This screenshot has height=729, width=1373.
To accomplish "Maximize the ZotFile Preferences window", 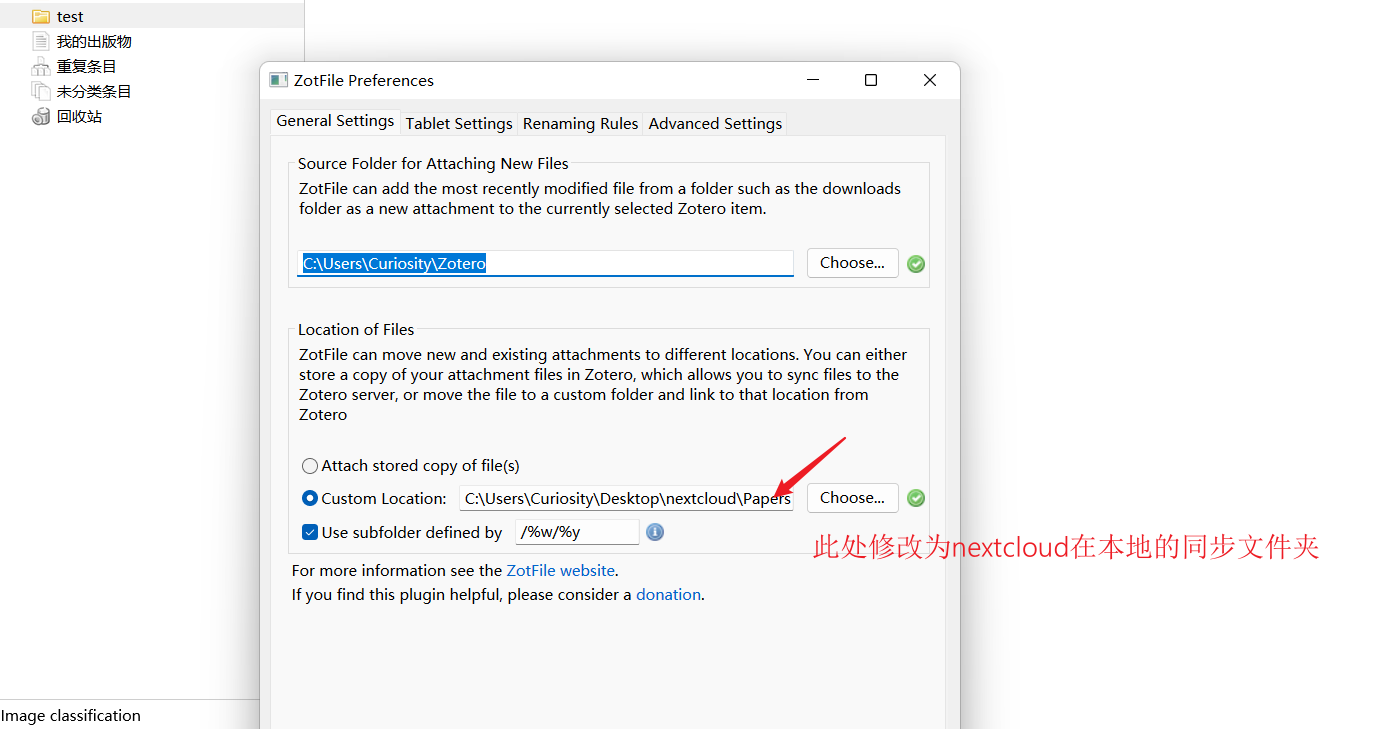I will click(x=871, y=80).
